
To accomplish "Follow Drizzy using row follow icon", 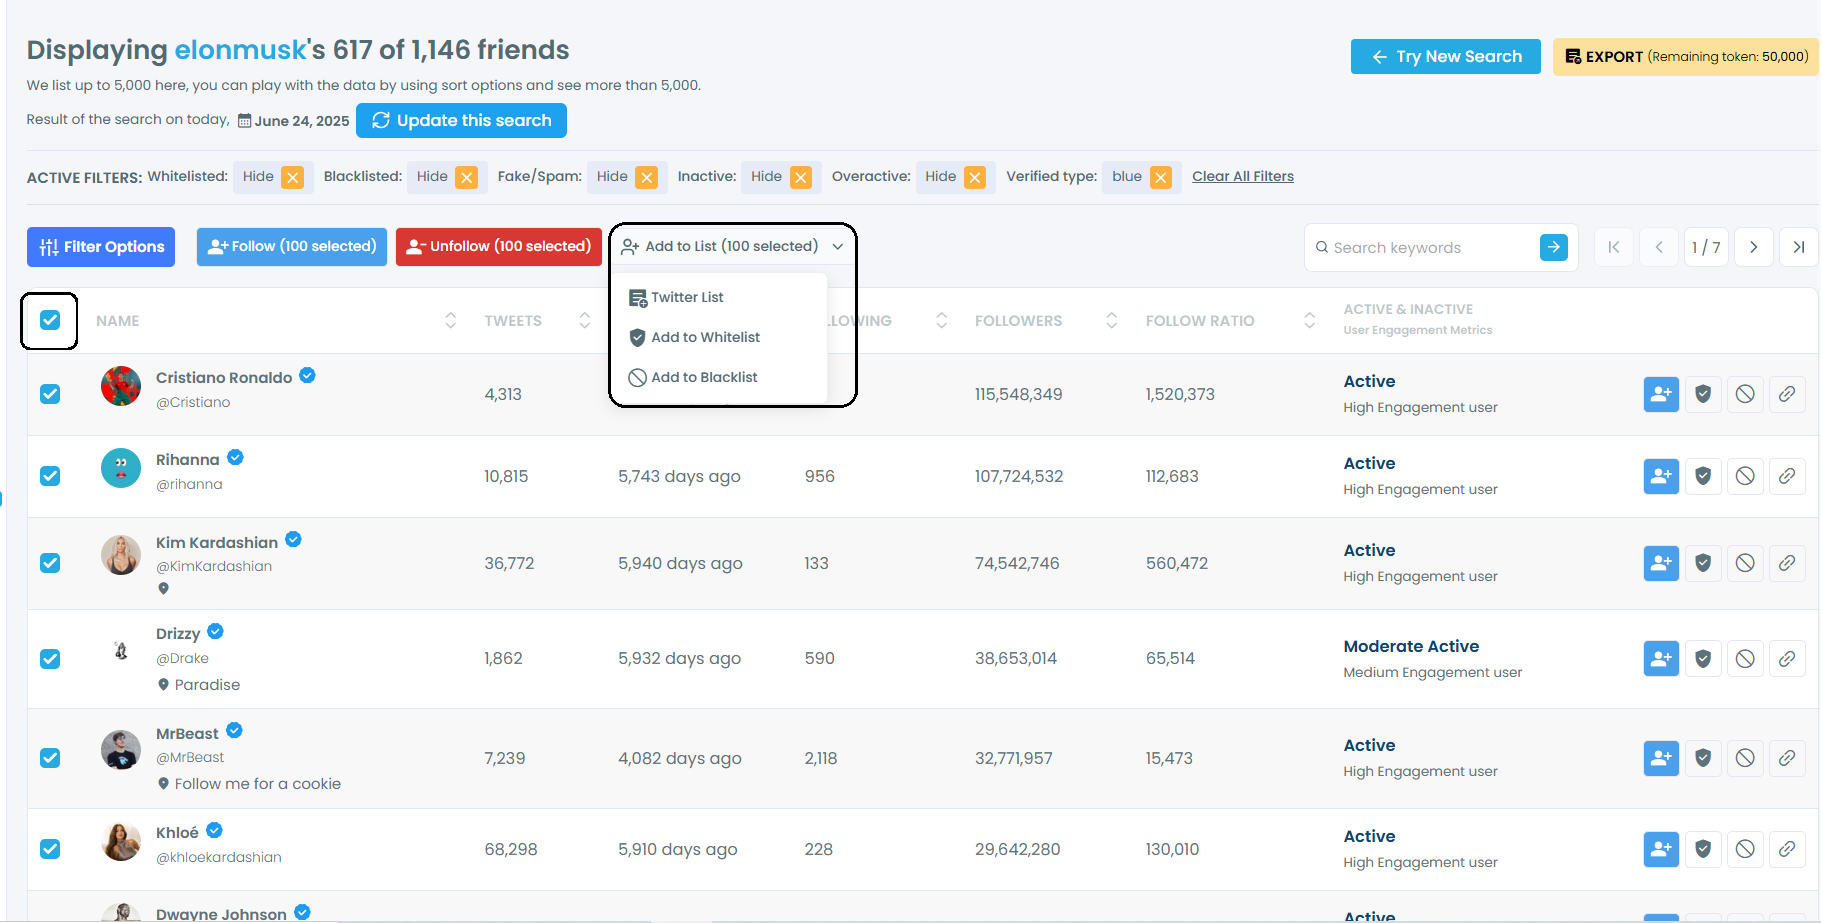I will coord(1661,658).
